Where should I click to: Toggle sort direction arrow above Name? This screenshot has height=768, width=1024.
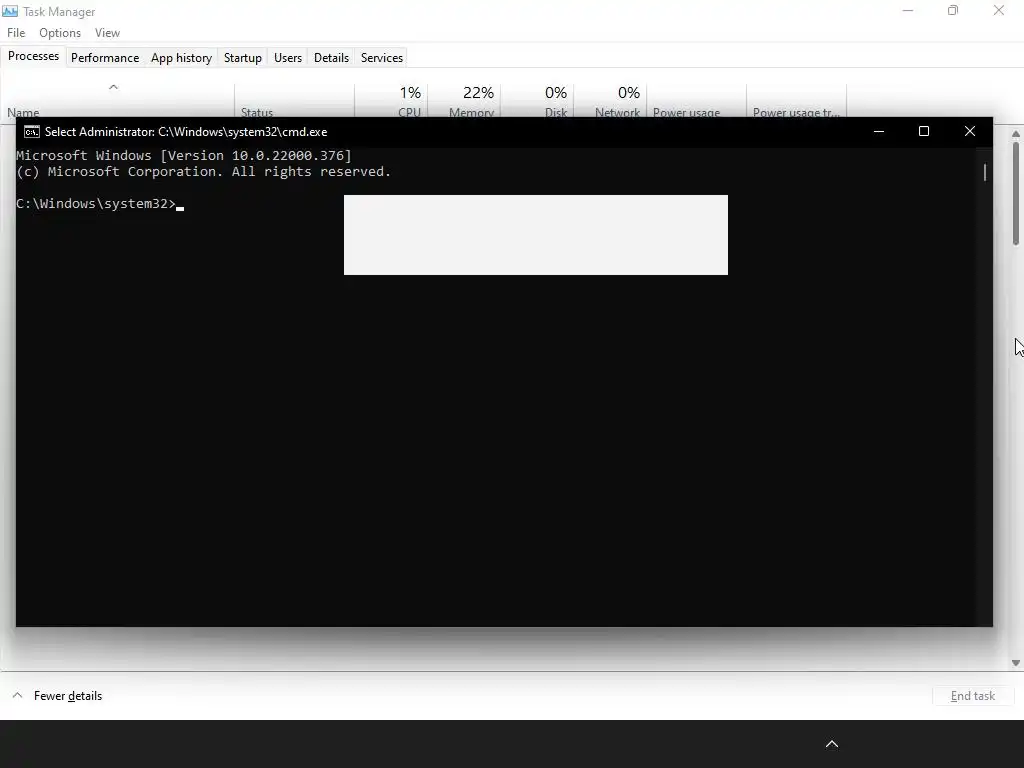click(x=113, y=87)
